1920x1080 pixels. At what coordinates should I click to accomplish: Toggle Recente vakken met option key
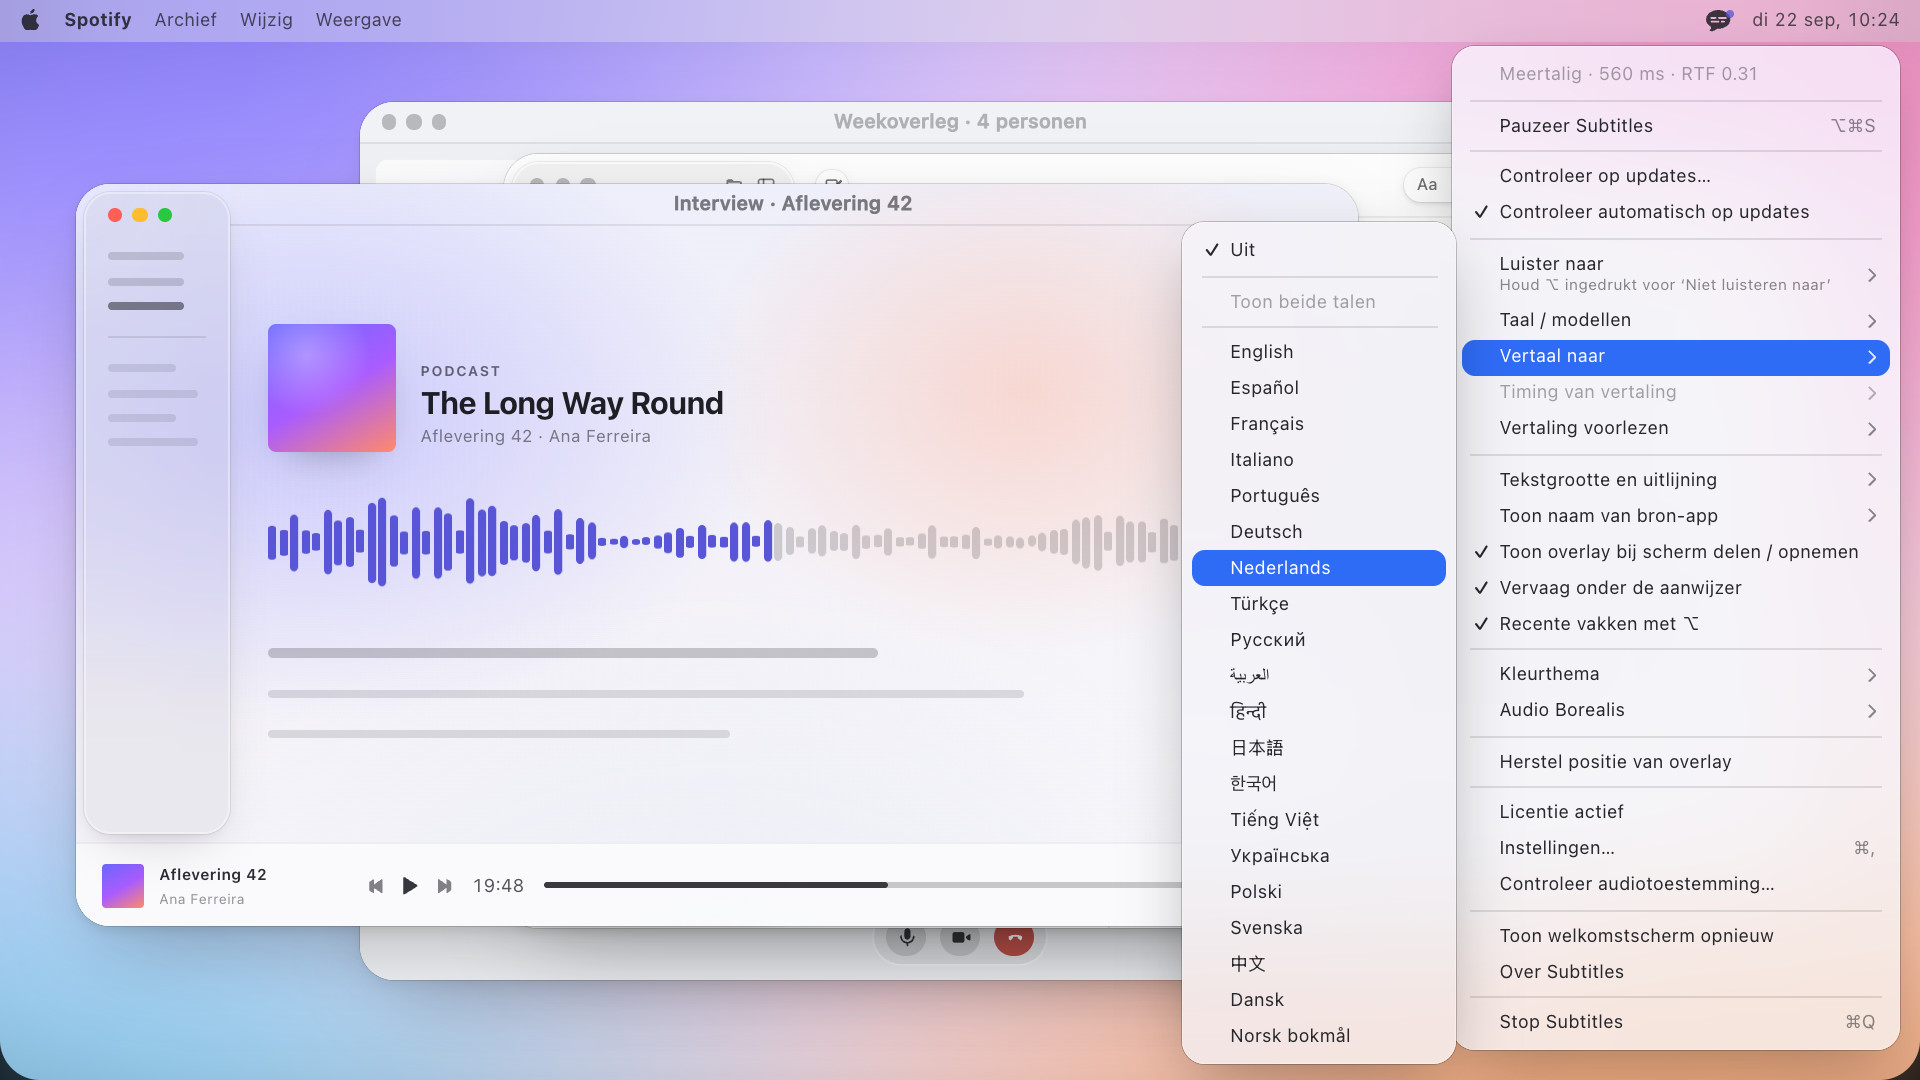click(x=1676, y=624)
